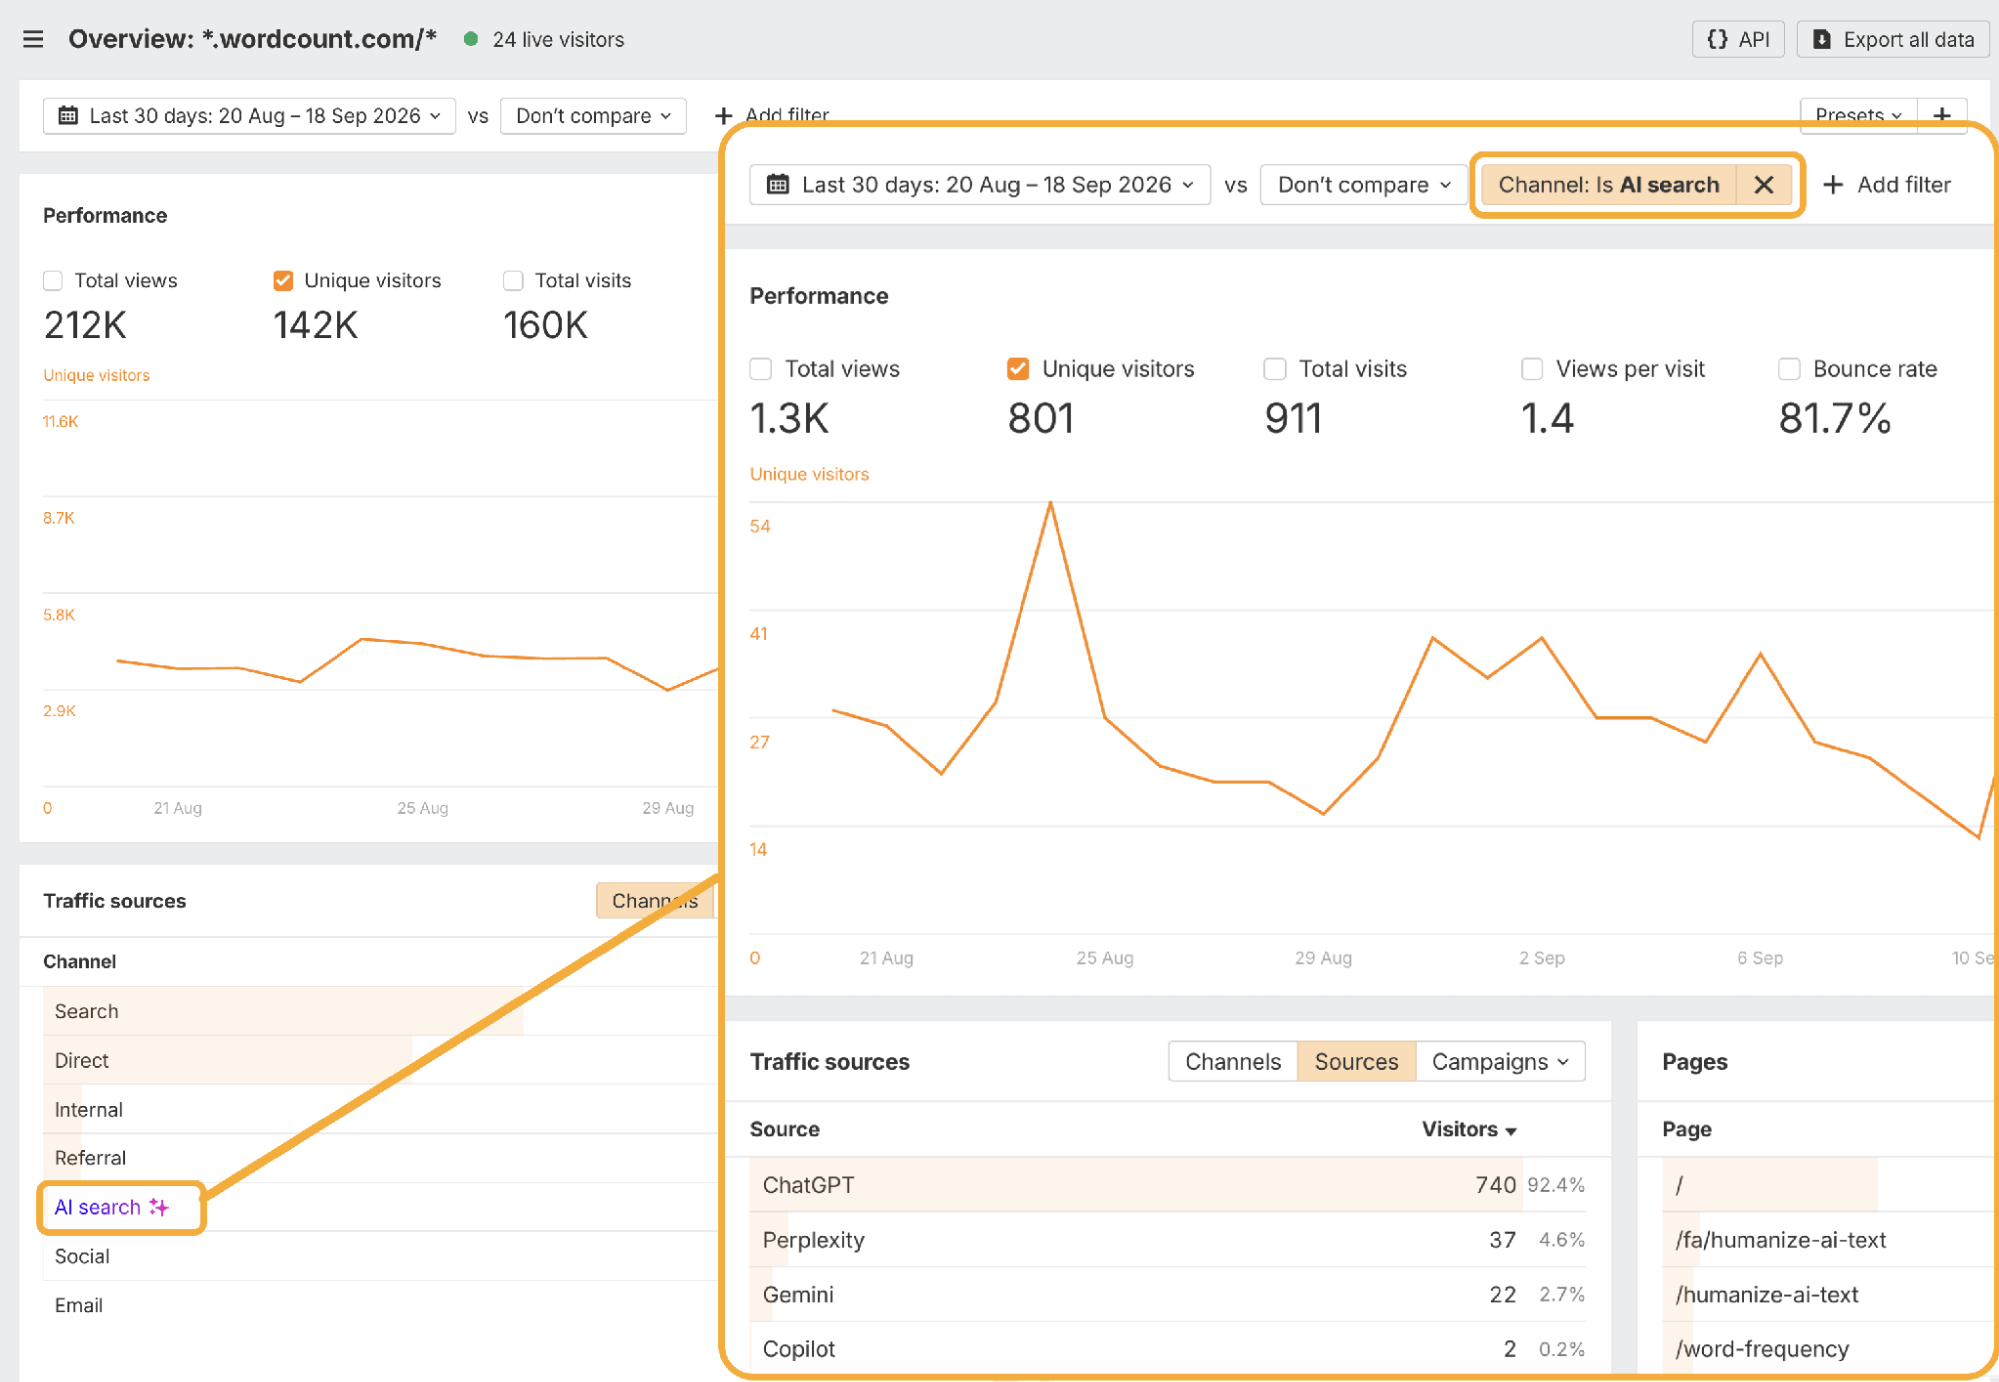Switch to Channels tab in zoomed Traffic sources
1999x1382 pixels.
1232,1062
